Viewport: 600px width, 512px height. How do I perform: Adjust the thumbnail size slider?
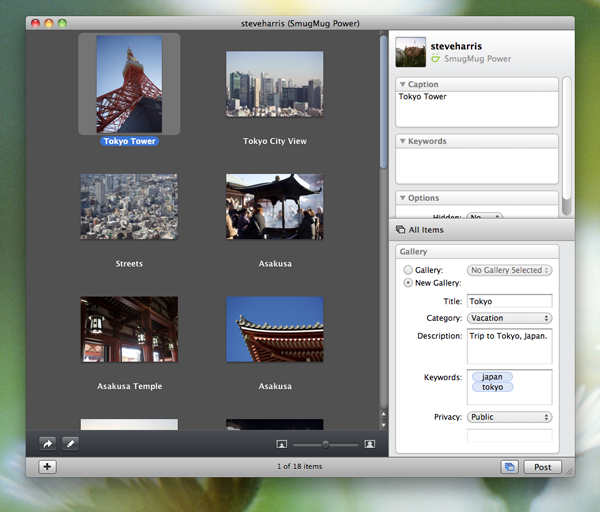pyautogui.click(x=325, y=444)
